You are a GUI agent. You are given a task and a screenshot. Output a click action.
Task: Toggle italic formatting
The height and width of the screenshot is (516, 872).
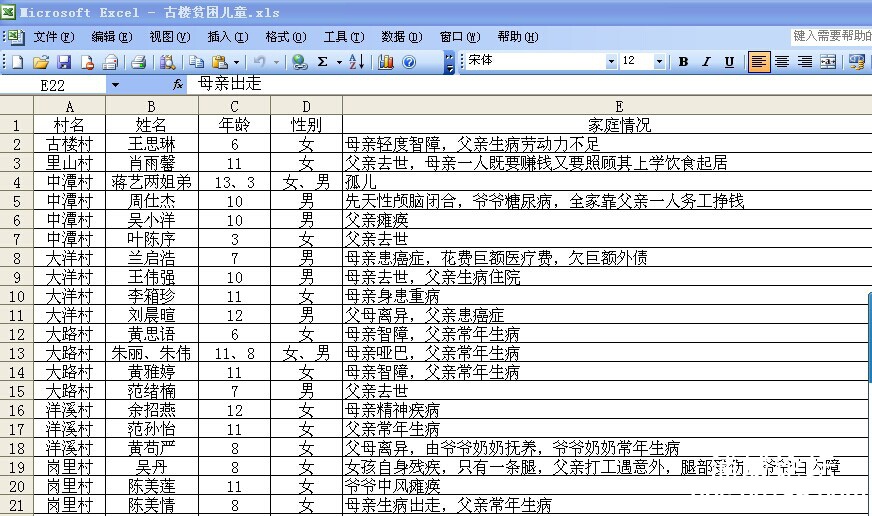[706, 62]
